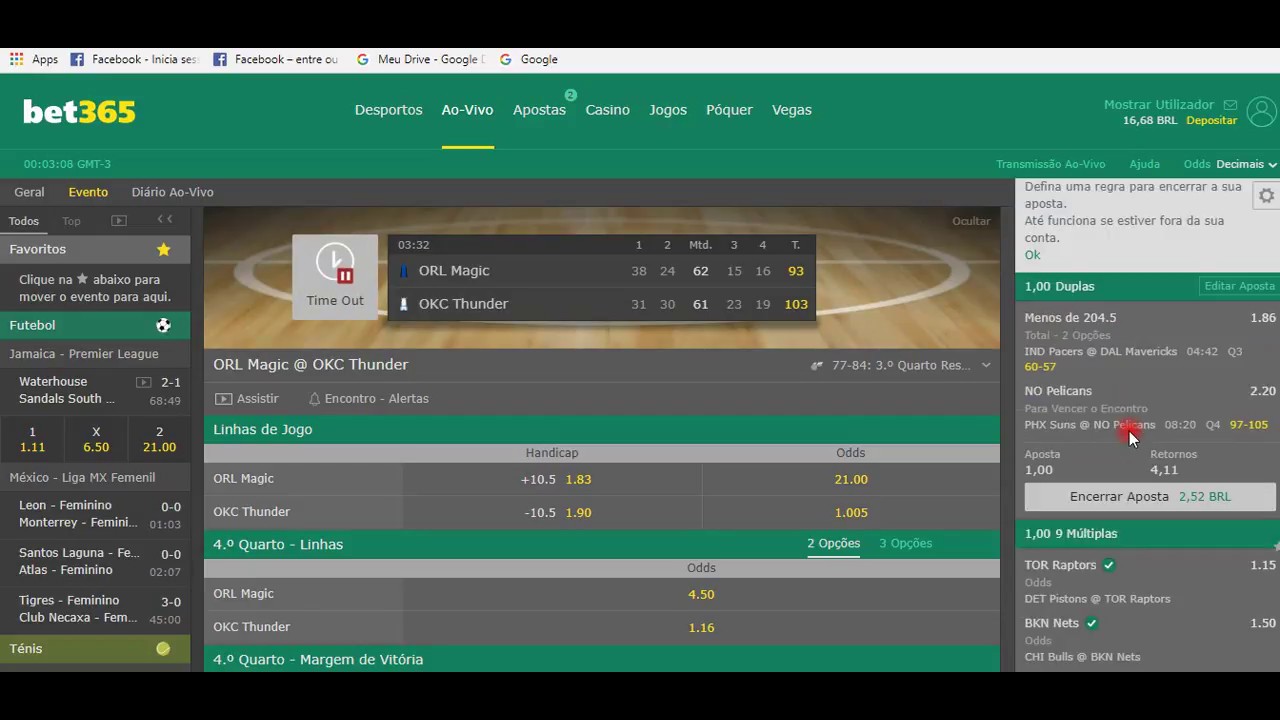The image size is (1280, 720).
Task: Click the Apostas count badge
Action: (x=571, y=95)
